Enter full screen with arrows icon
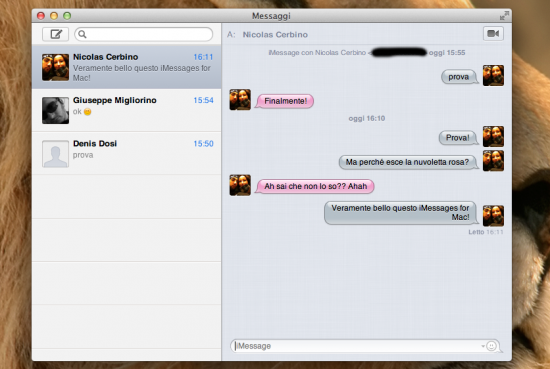This screenshot has width=550, height=369. pos(504,15)
